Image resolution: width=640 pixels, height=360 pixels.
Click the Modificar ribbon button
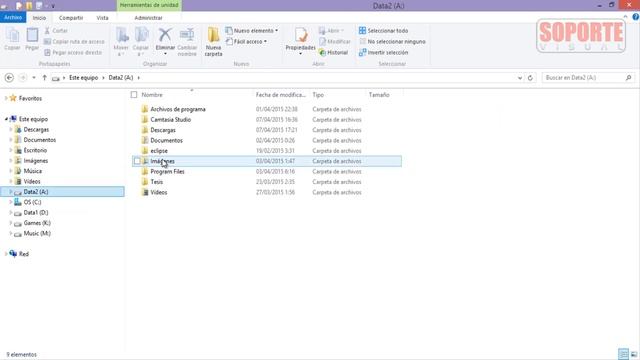click(x=335, y=42)
